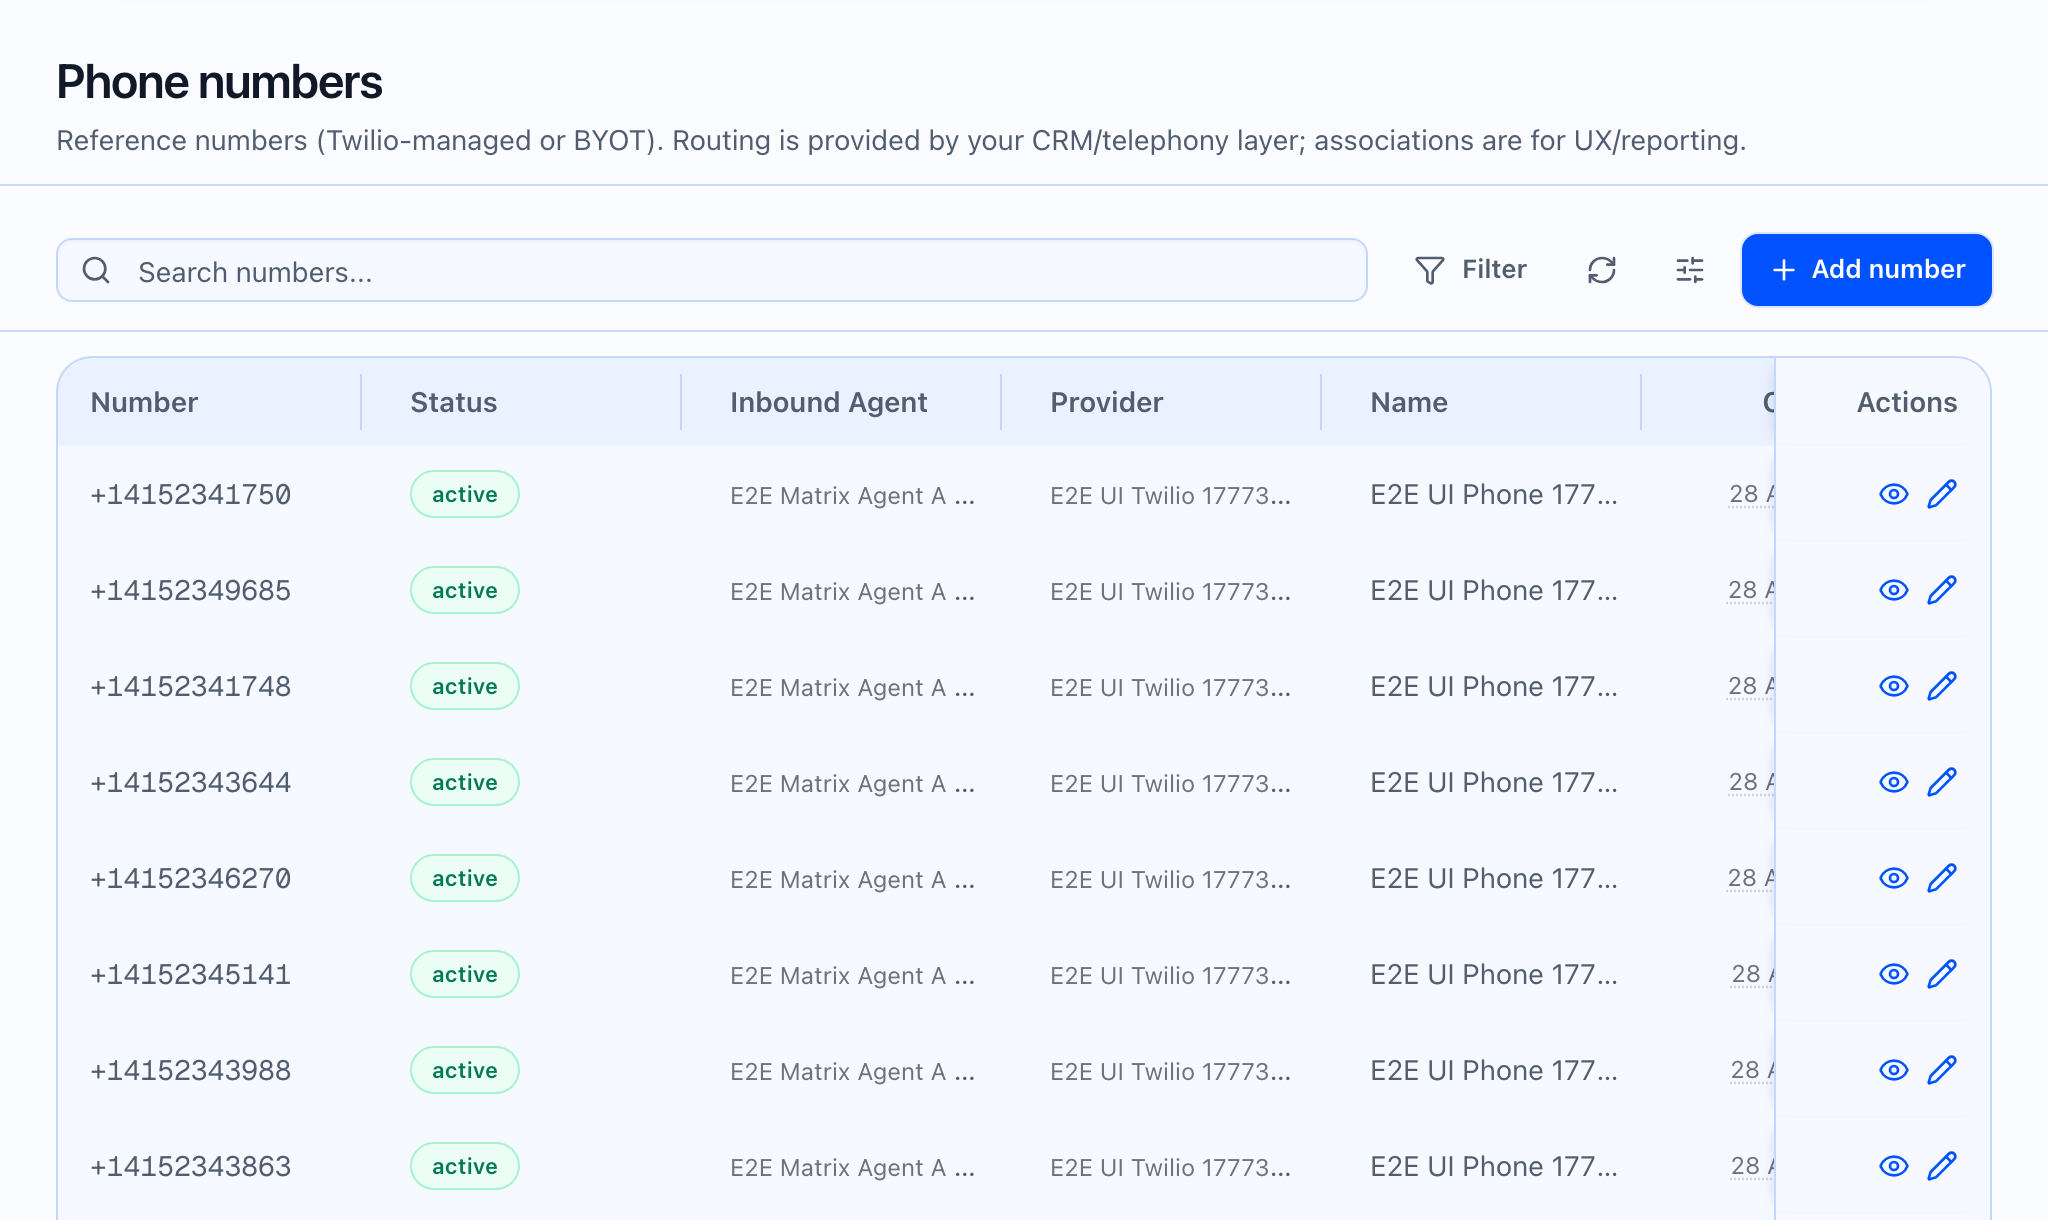Edit +14152346270 with the pencil icon
Screen dimensions: 2048x1220
coord(1942,878)
